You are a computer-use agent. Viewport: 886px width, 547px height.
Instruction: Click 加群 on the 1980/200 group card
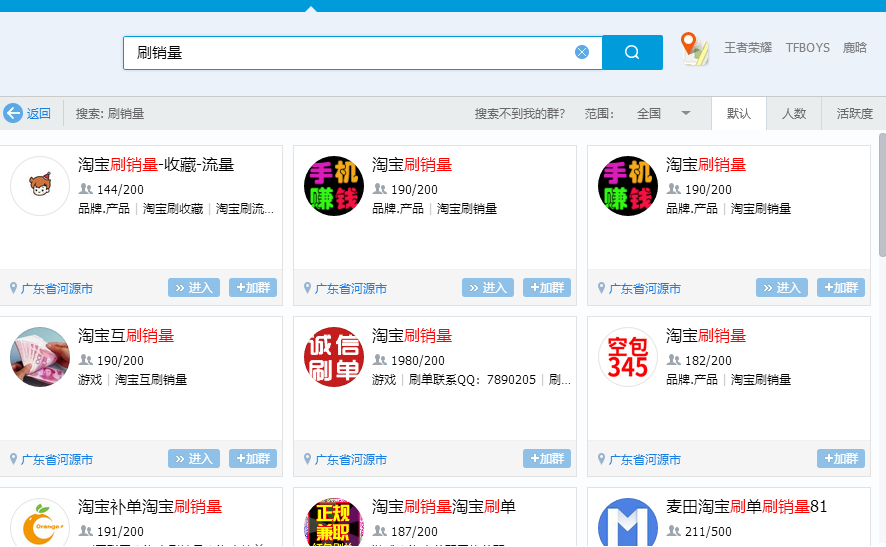click(547, 458)
